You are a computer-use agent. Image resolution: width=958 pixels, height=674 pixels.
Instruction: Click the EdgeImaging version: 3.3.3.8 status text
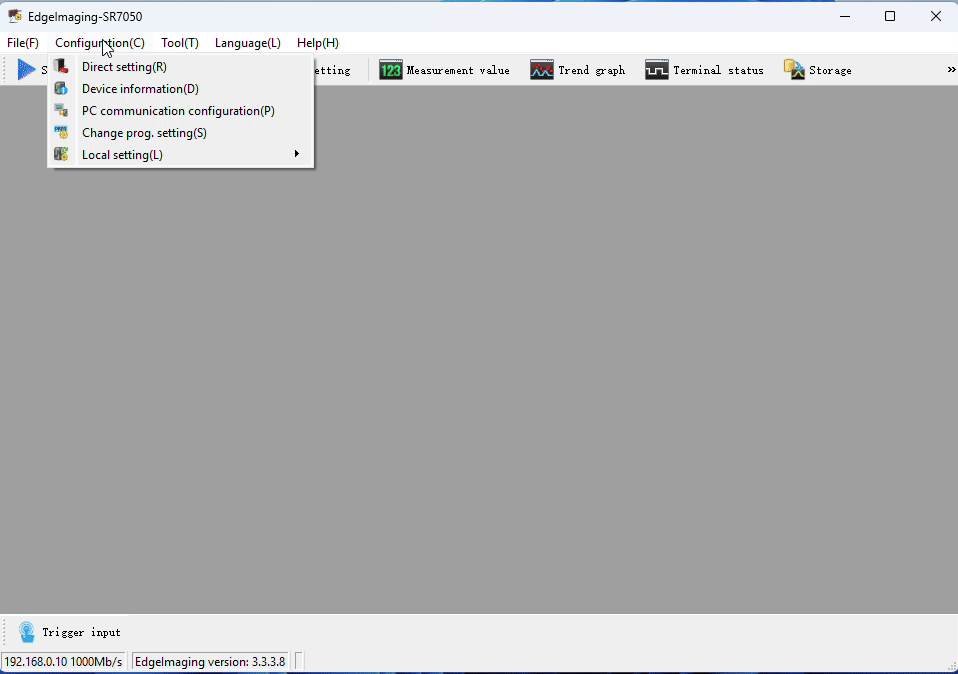[x=210, y=662]
